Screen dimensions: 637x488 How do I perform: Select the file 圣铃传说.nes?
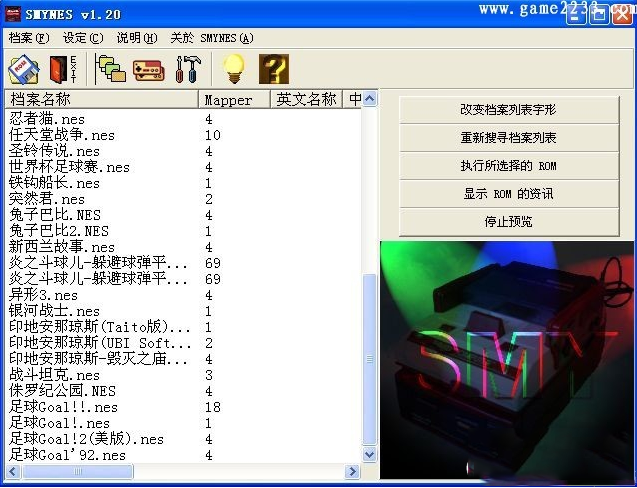click(x=54, y=151)
